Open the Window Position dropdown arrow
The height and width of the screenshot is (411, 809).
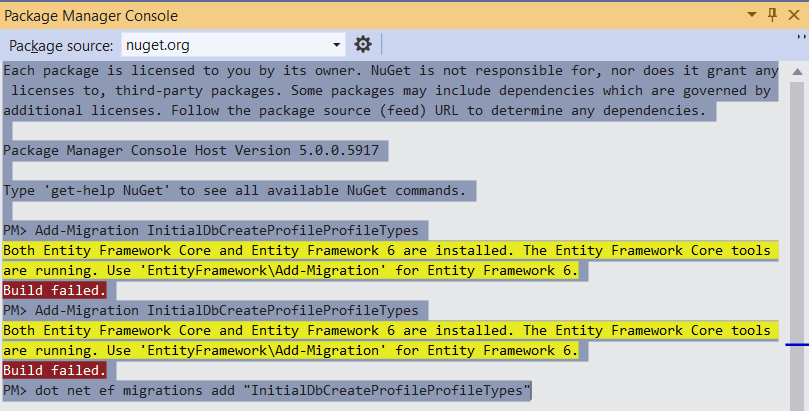(750, 15)
